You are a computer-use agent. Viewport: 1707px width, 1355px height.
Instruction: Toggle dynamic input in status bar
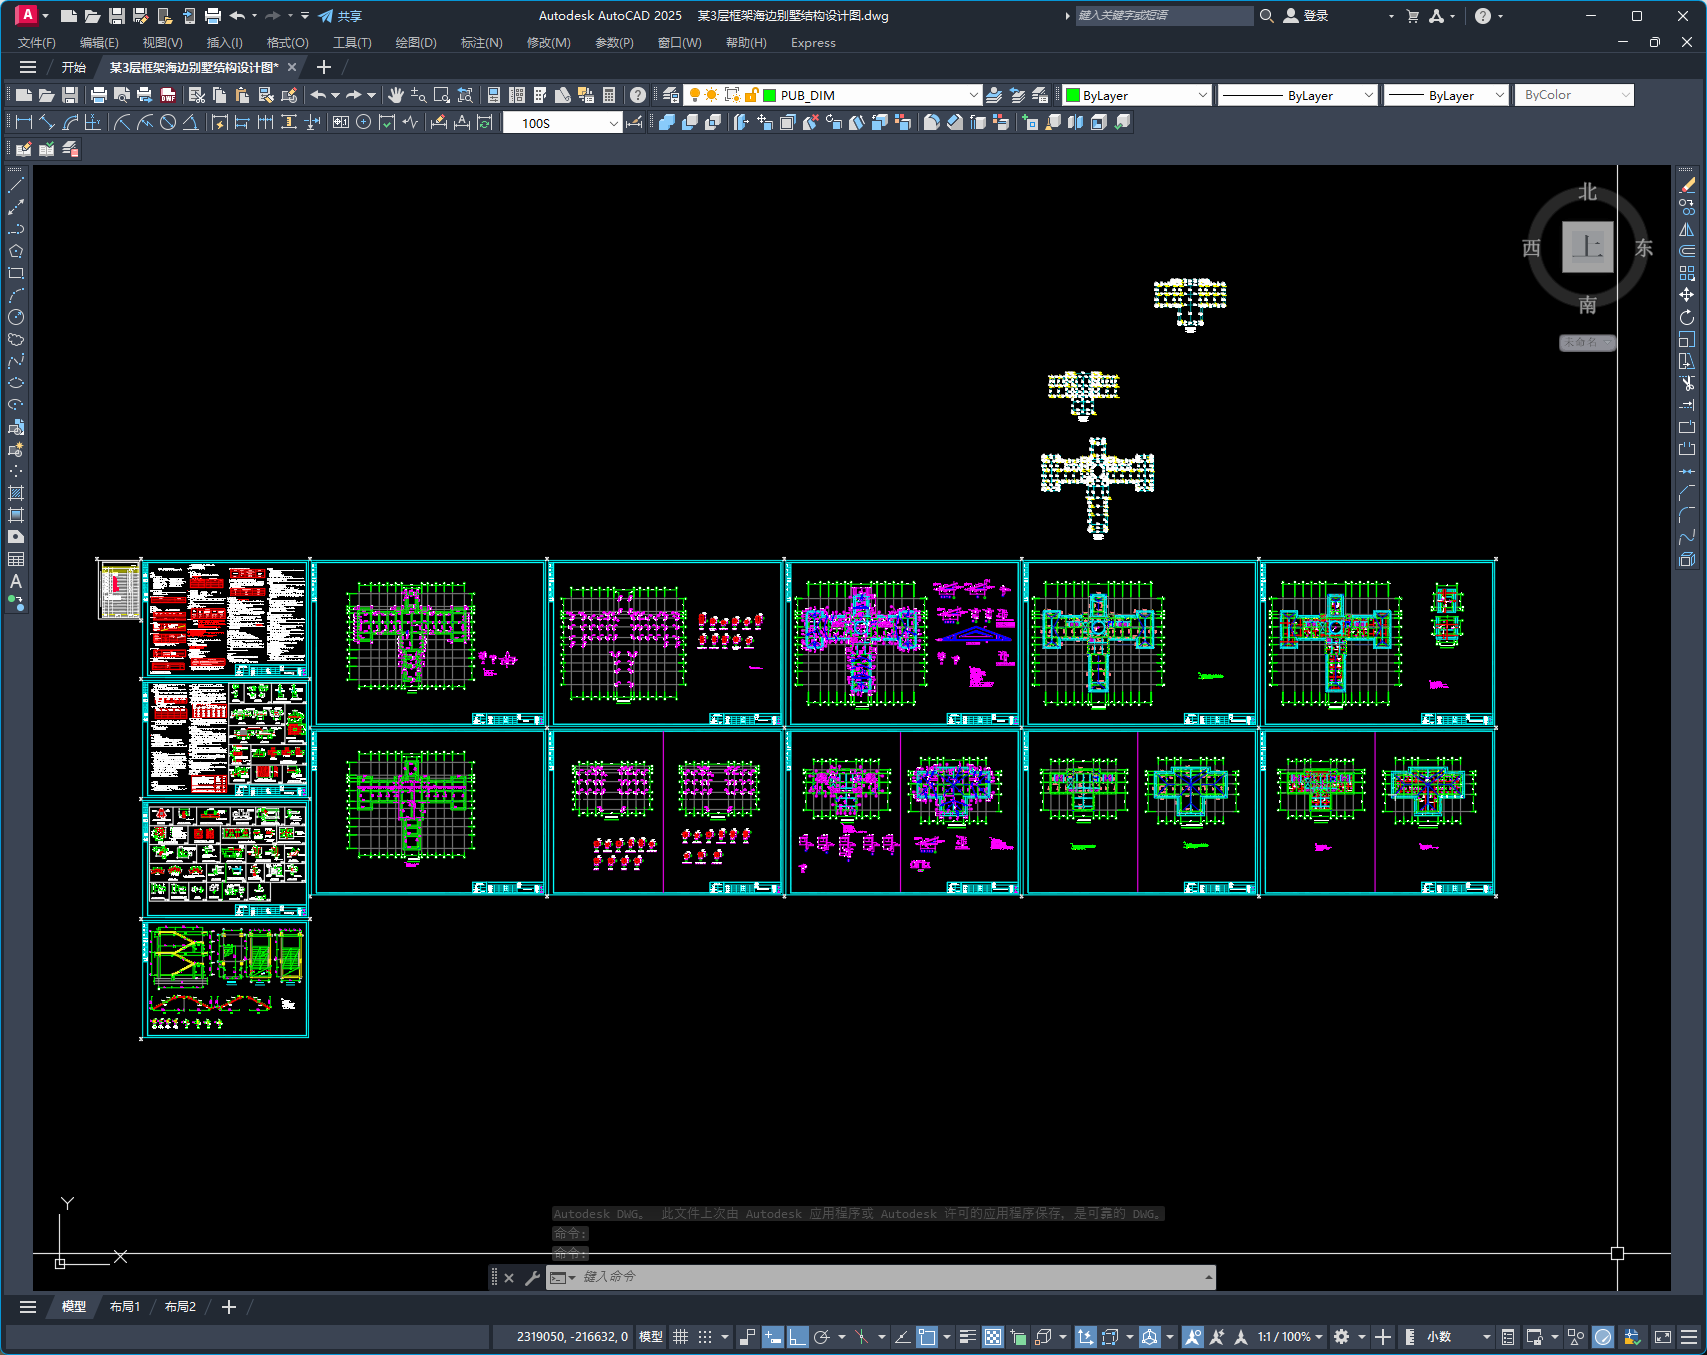click(x=772, y=1337)
